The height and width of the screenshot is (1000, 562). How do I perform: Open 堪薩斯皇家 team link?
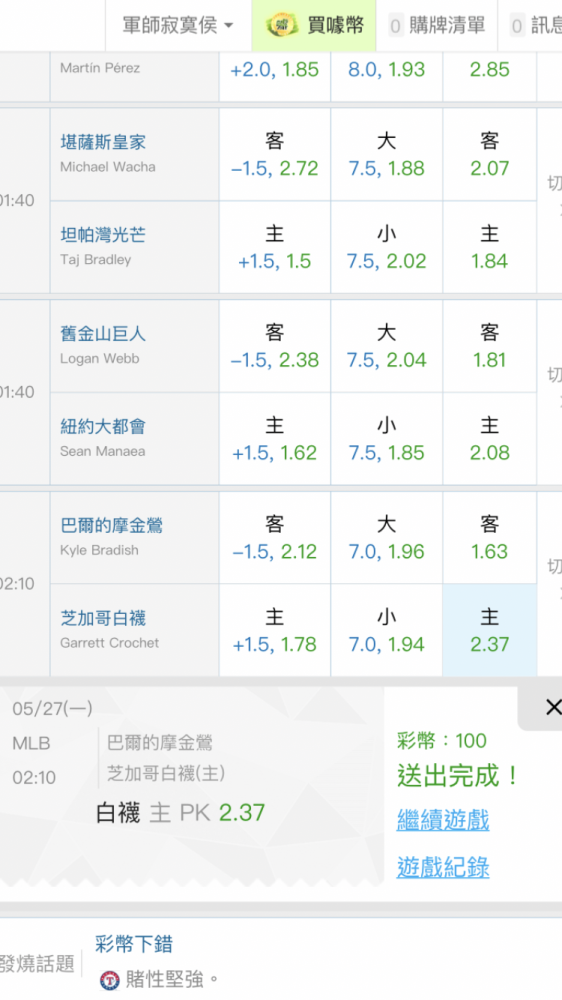point(103,142)
